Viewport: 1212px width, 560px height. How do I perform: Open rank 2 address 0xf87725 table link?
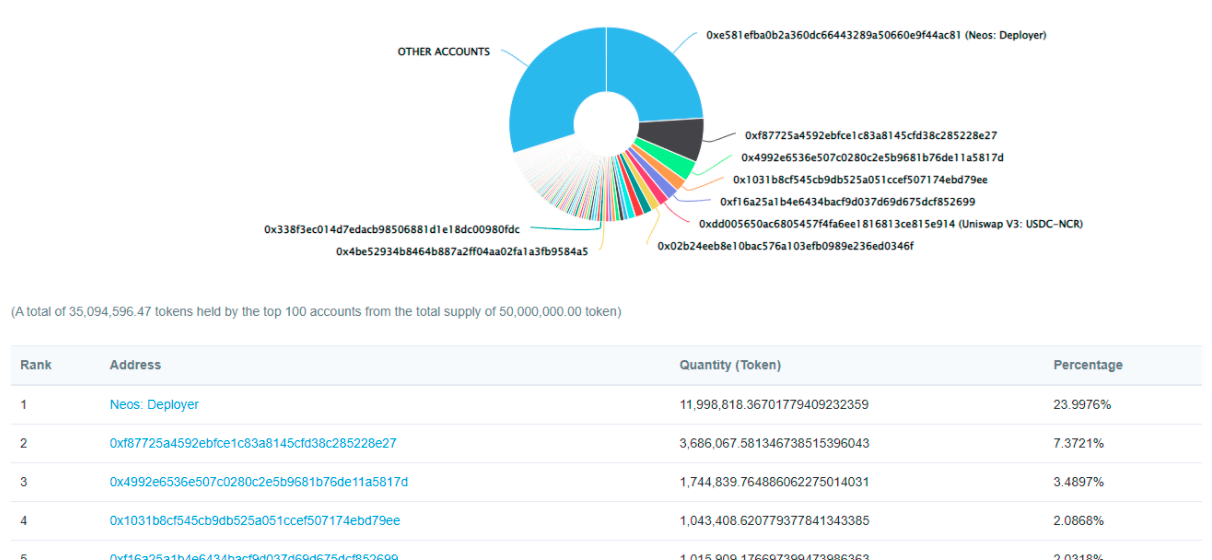(253, 443)
